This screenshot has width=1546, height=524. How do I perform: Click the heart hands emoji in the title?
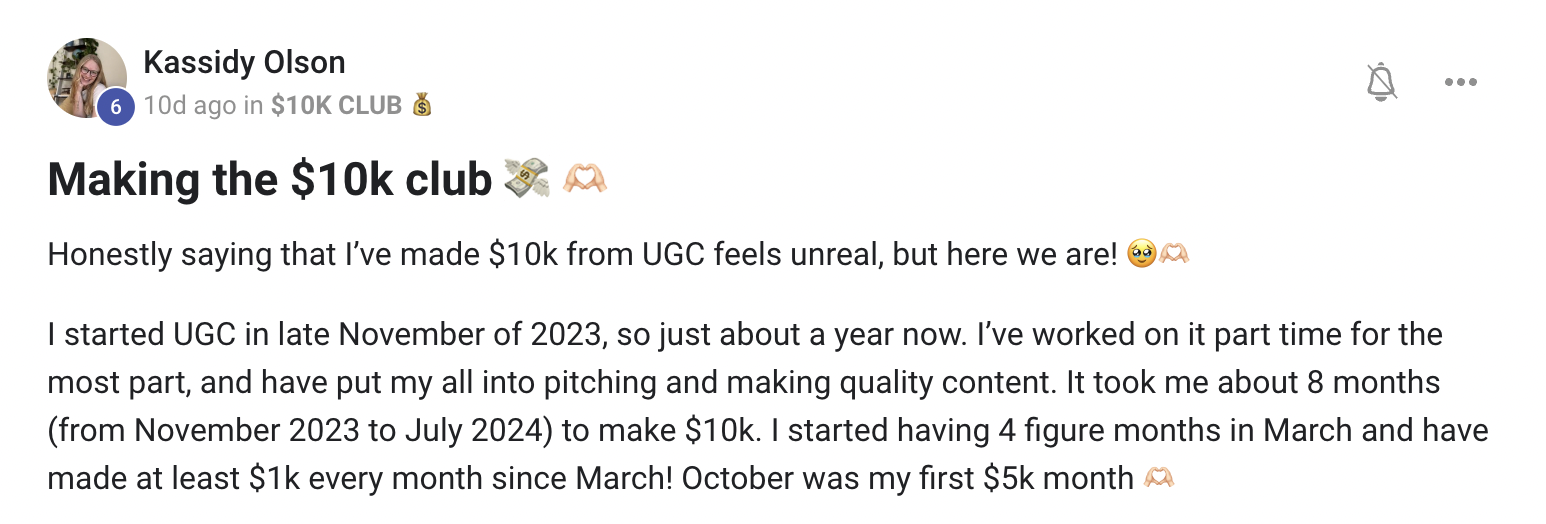point(585,179)
